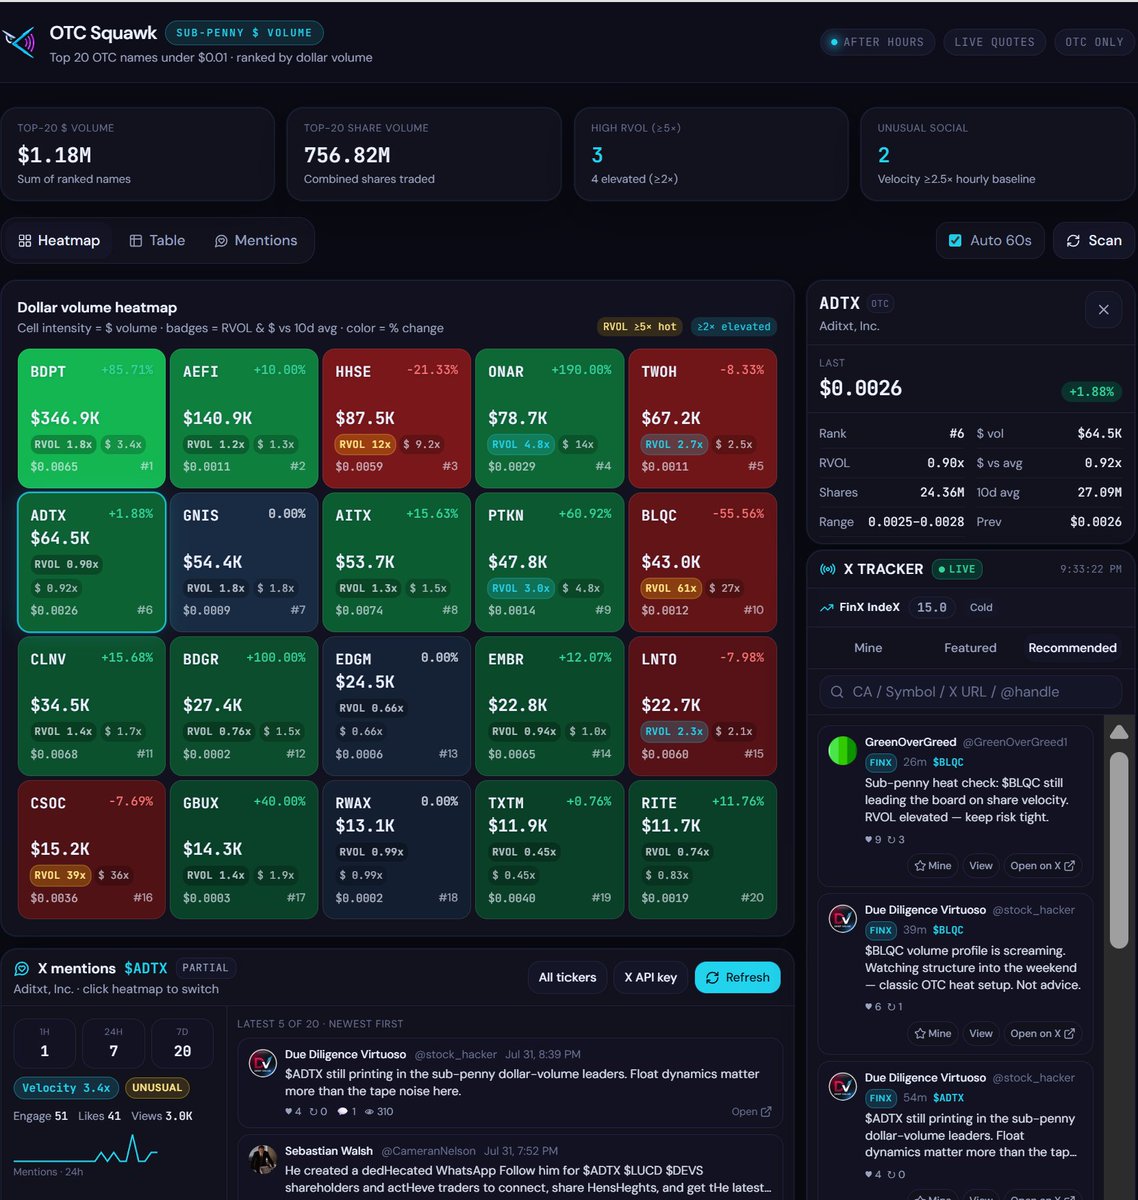Select the 24H mentions count box

click(x=113, y=1043)
